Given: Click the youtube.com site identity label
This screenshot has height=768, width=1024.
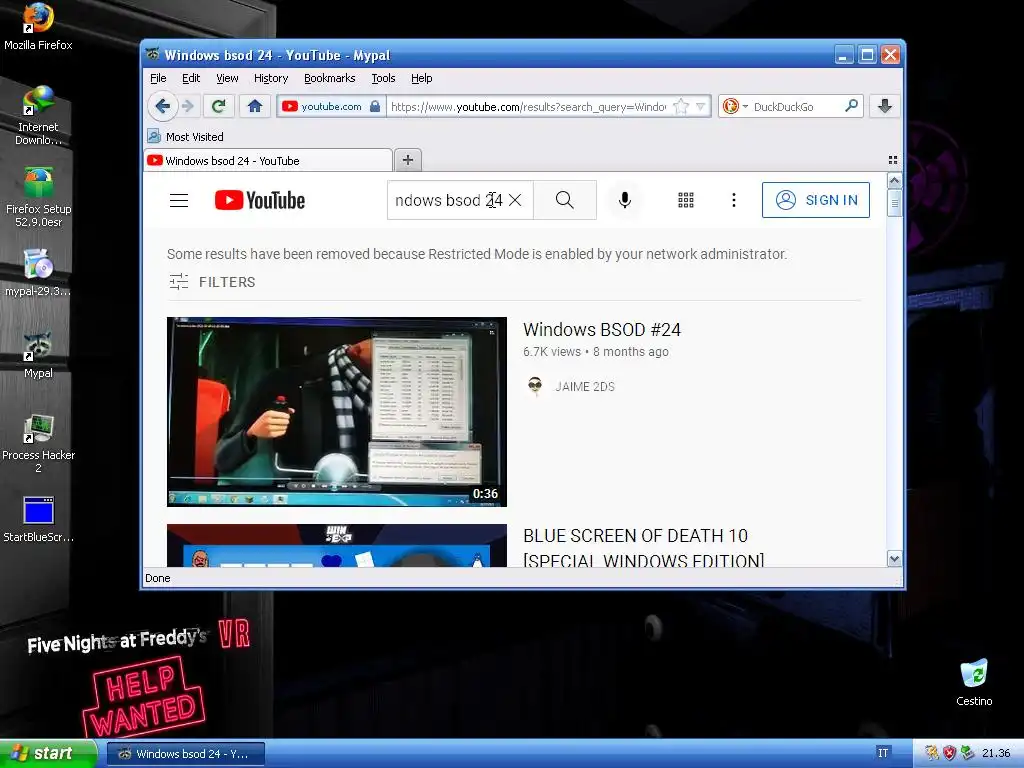Looking at the screenshot, I should 331,106.
